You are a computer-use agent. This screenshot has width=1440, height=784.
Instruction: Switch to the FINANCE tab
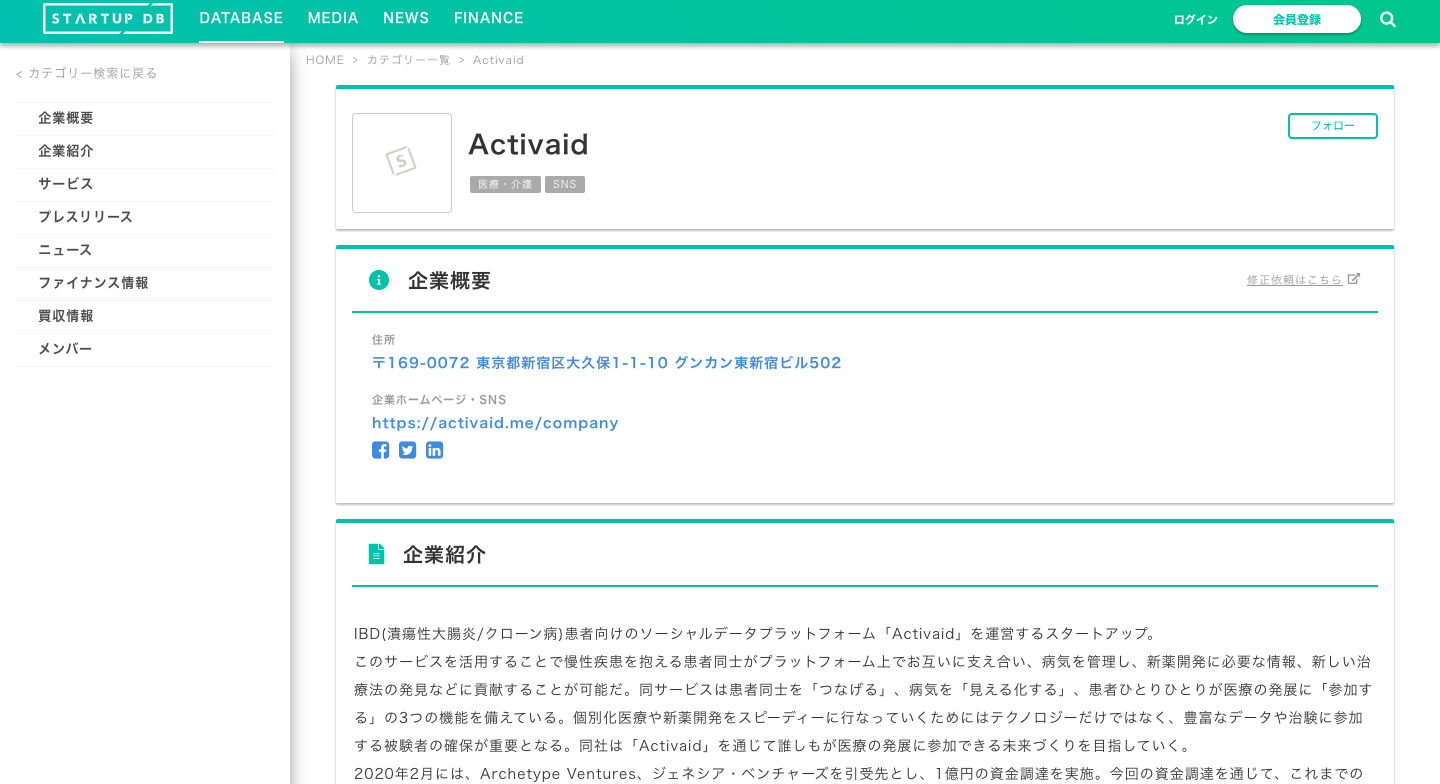[489, 18]
